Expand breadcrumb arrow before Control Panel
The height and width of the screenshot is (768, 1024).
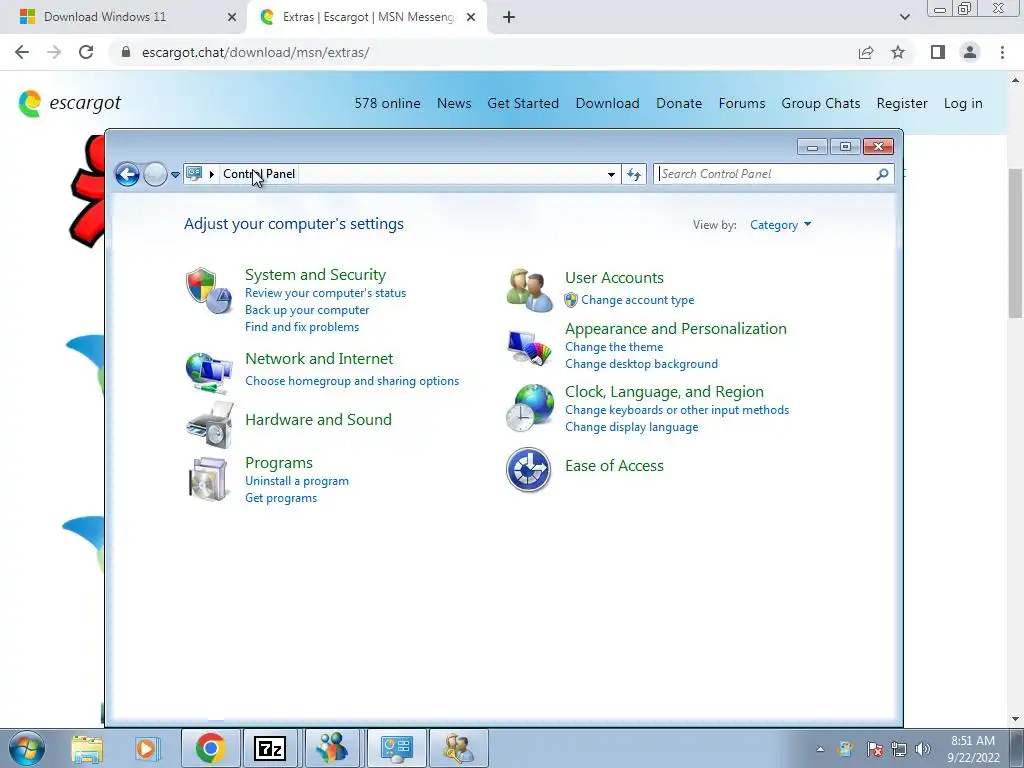(212, 174)
